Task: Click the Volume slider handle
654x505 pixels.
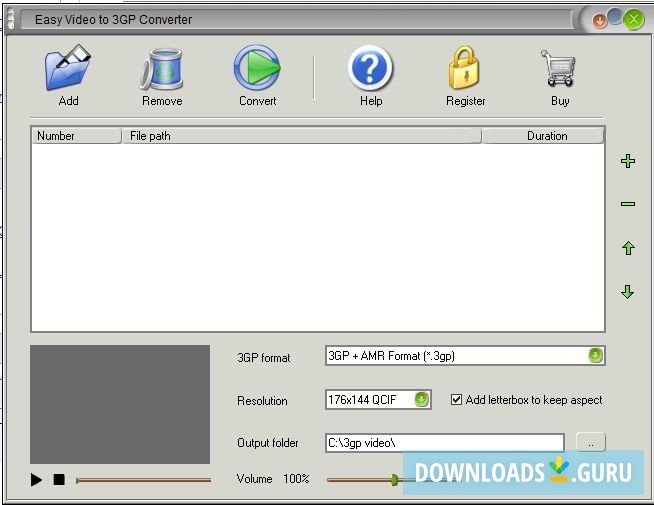Action: pos(395,480)
